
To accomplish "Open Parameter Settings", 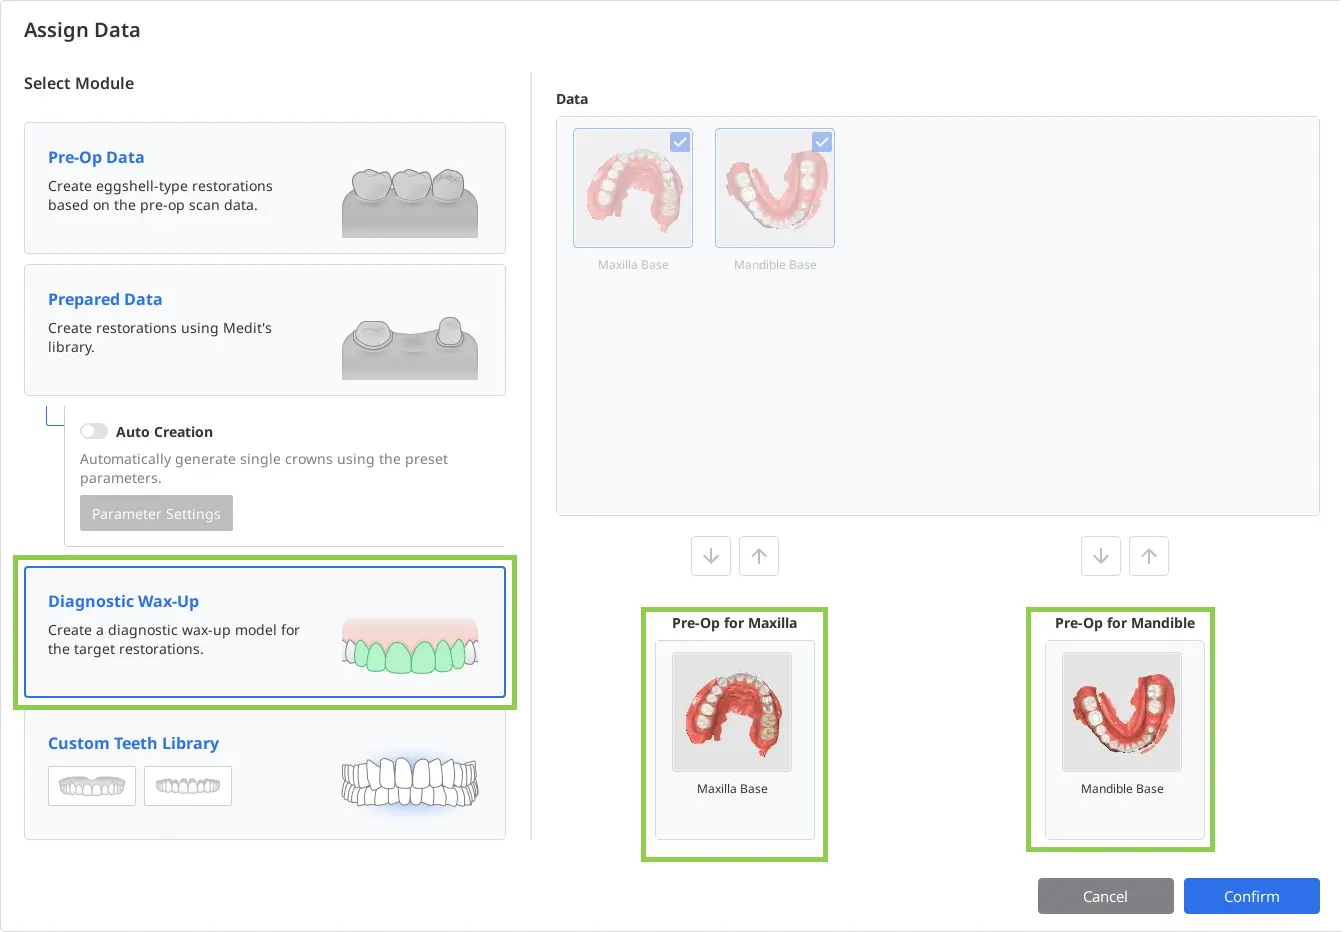I will click(156, 513).
